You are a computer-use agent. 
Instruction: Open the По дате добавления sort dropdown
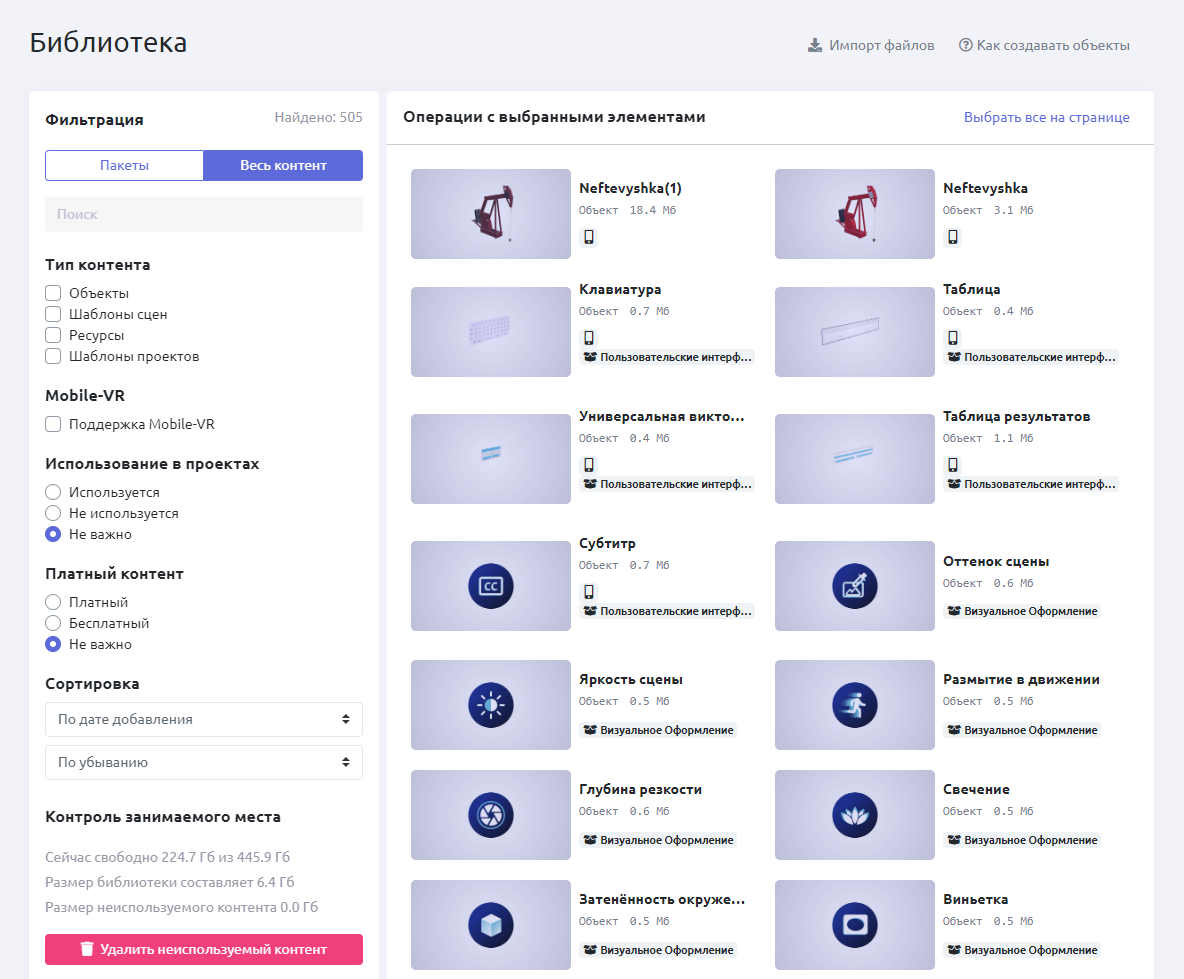204,719
